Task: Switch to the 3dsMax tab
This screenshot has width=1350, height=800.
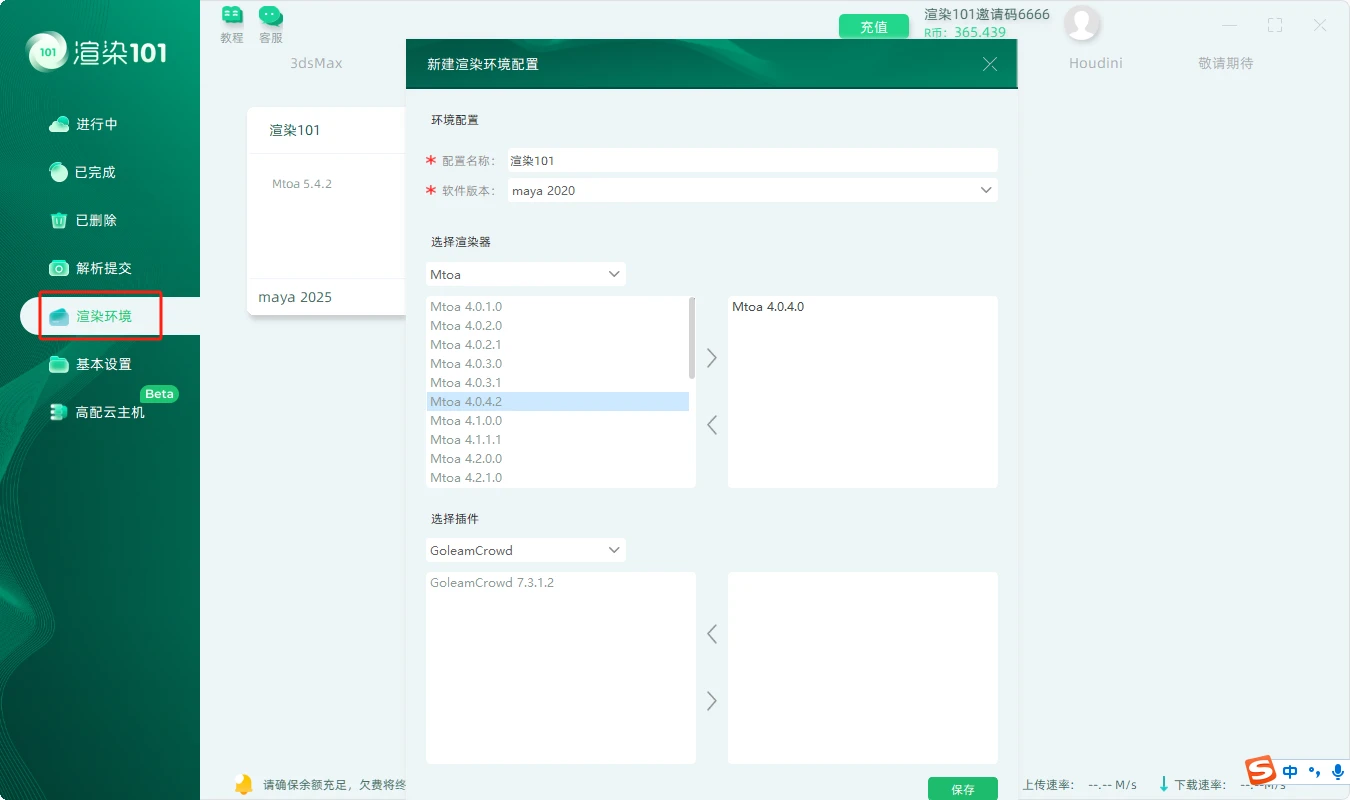Action: tap(316, 63)
